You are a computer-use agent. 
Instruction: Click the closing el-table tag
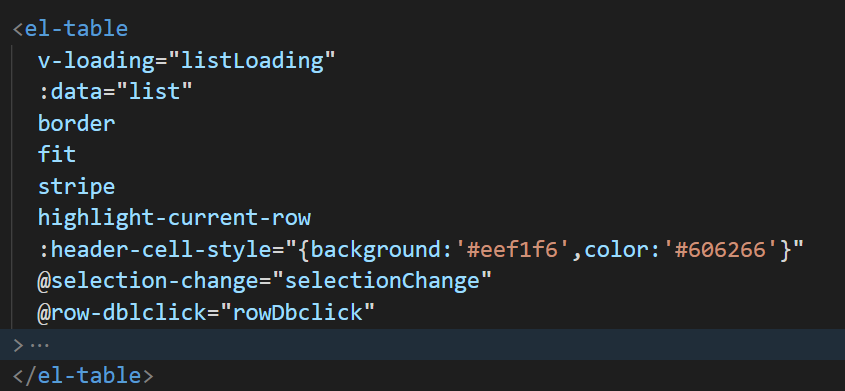click(x=83, y=375)
